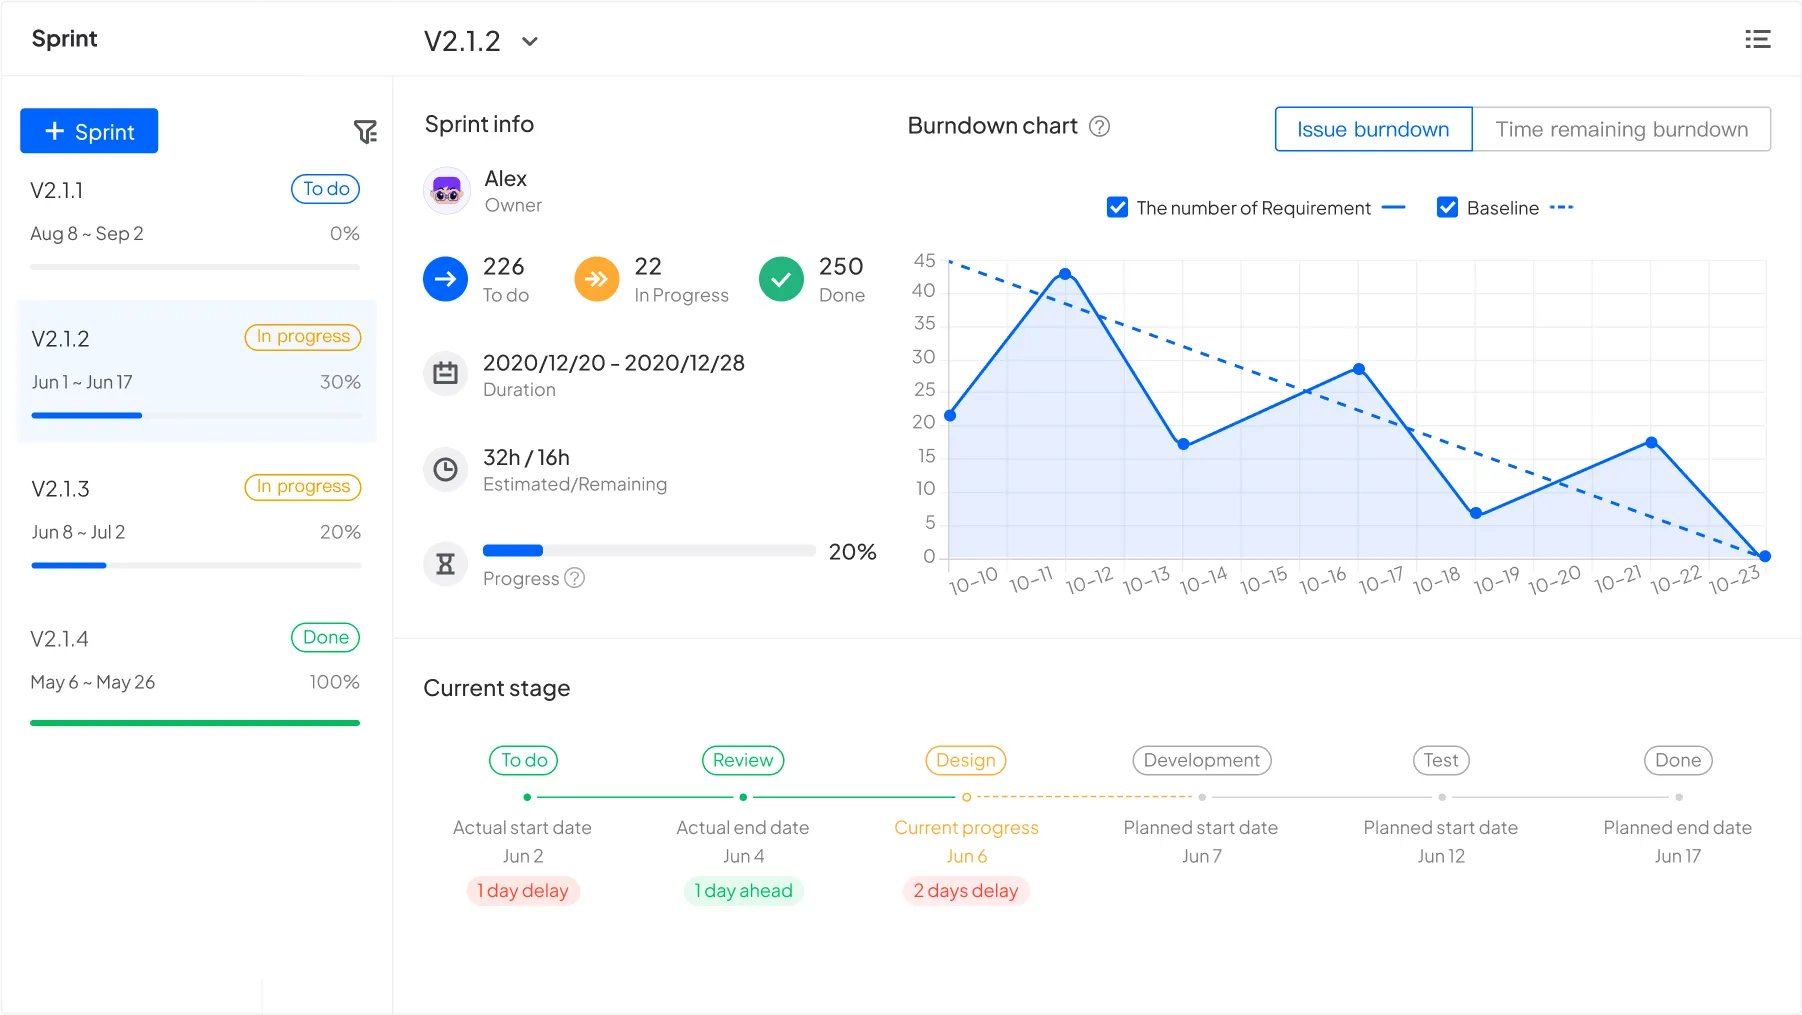This screenshot has width=1802, height=1015.
Task: Click the Progress help question icon
Action: (x=574, y=578)
